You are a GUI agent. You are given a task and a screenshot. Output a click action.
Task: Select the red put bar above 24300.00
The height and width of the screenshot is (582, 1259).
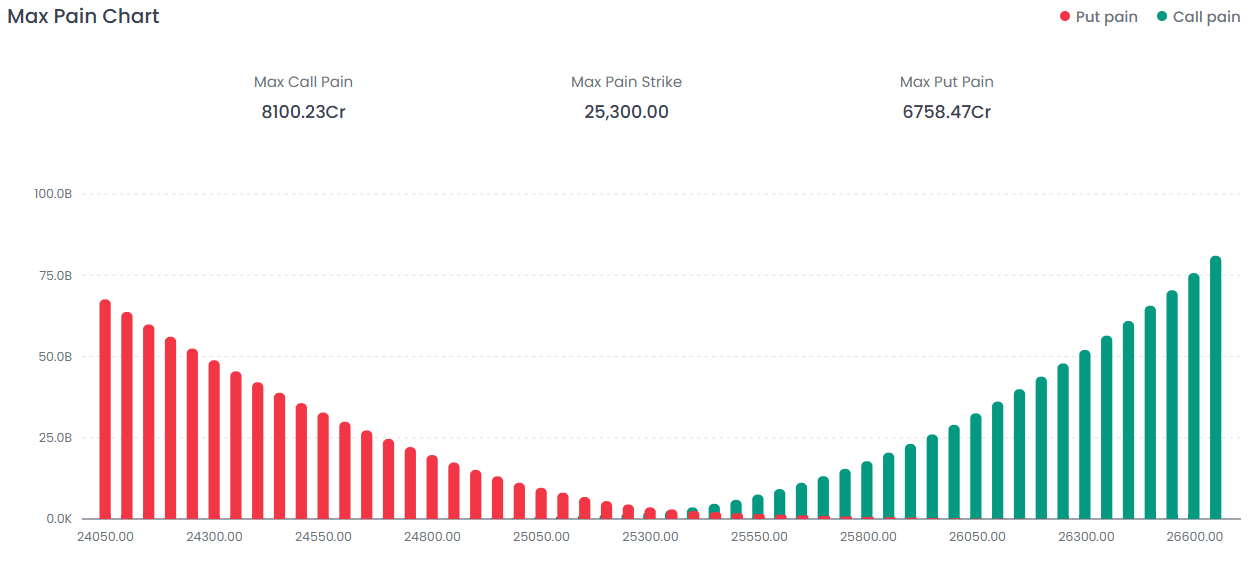pyautogui.click(x=214, y=440)
